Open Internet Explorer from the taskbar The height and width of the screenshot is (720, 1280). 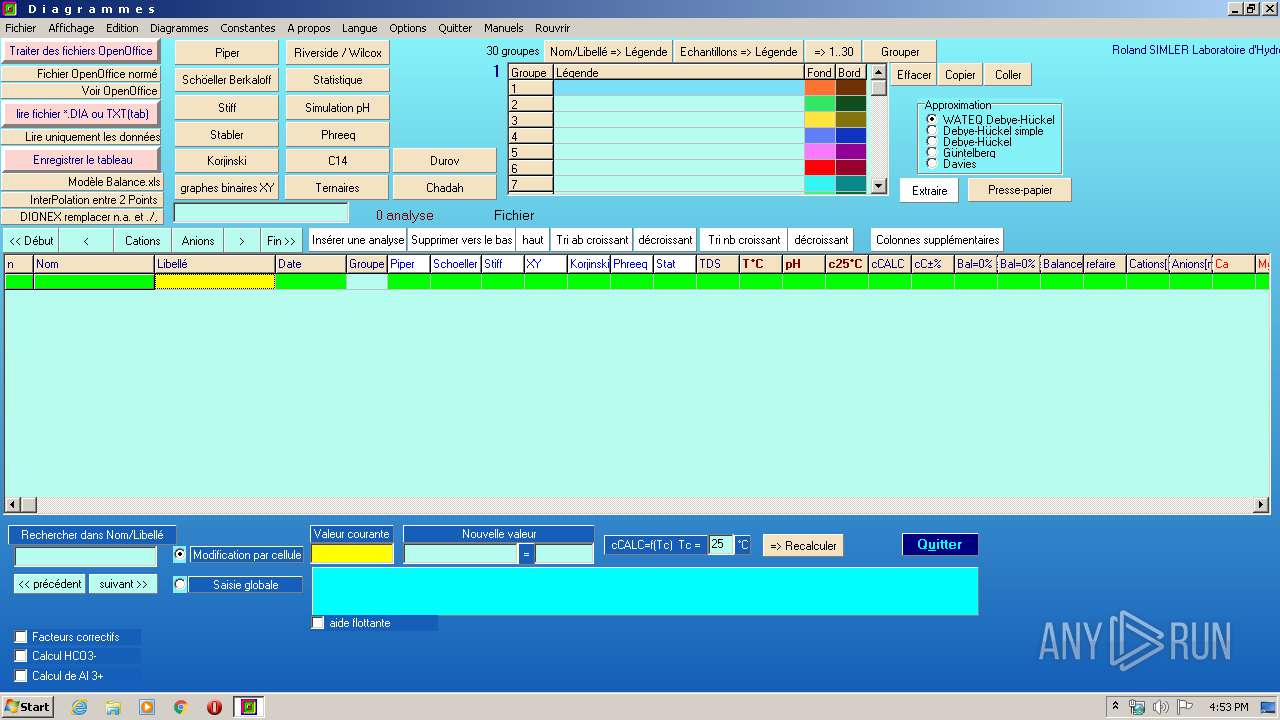(79, 707)
